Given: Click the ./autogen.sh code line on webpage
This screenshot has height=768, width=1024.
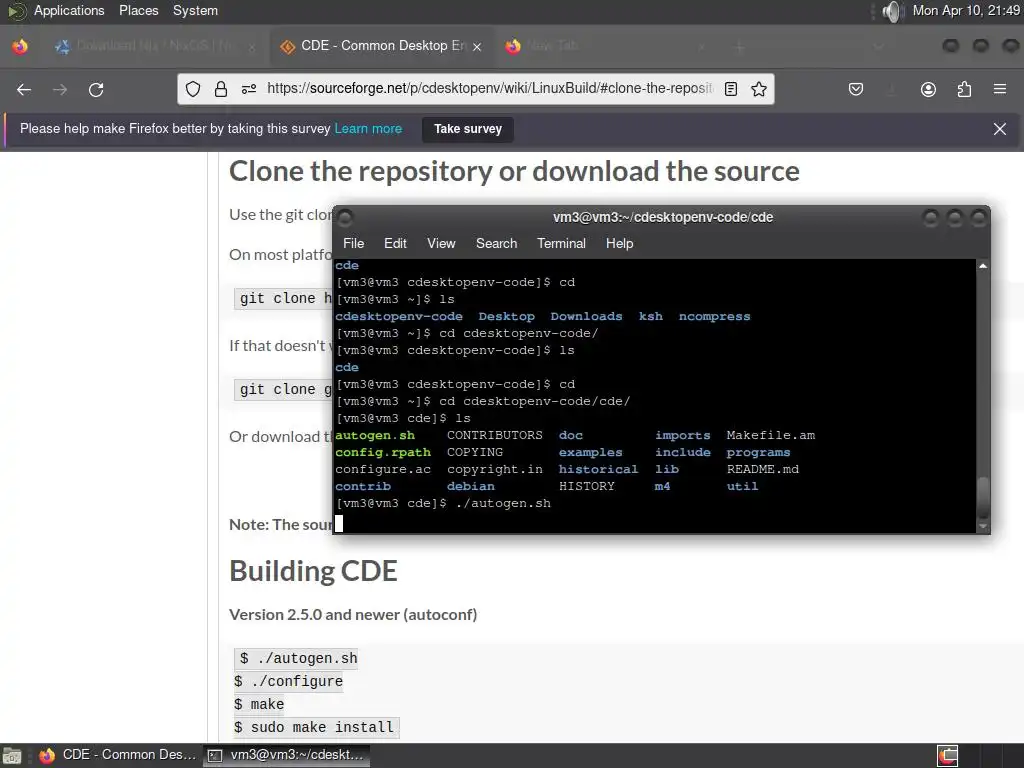Looking at the screenshot, I should click(298, 658).
